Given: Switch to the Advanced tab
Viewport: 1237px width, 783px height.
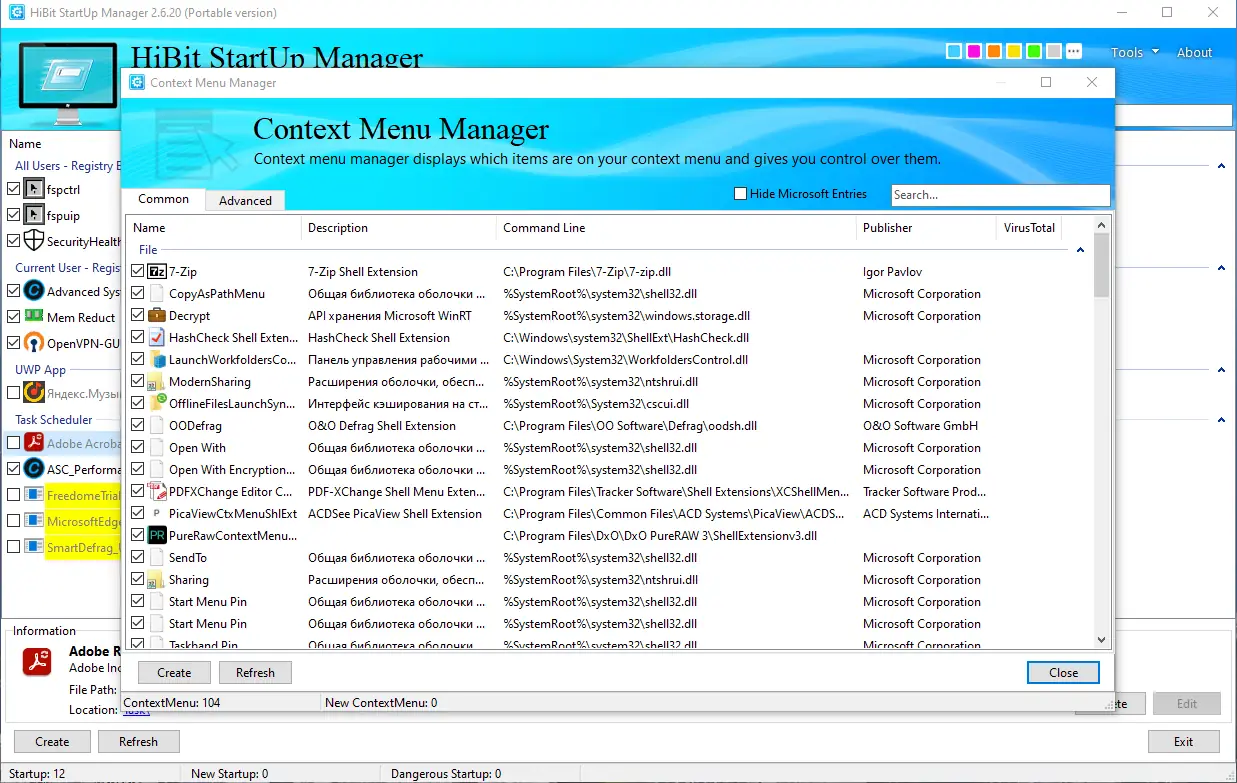Looking at the screenshot, I should [x=245, y=200].
